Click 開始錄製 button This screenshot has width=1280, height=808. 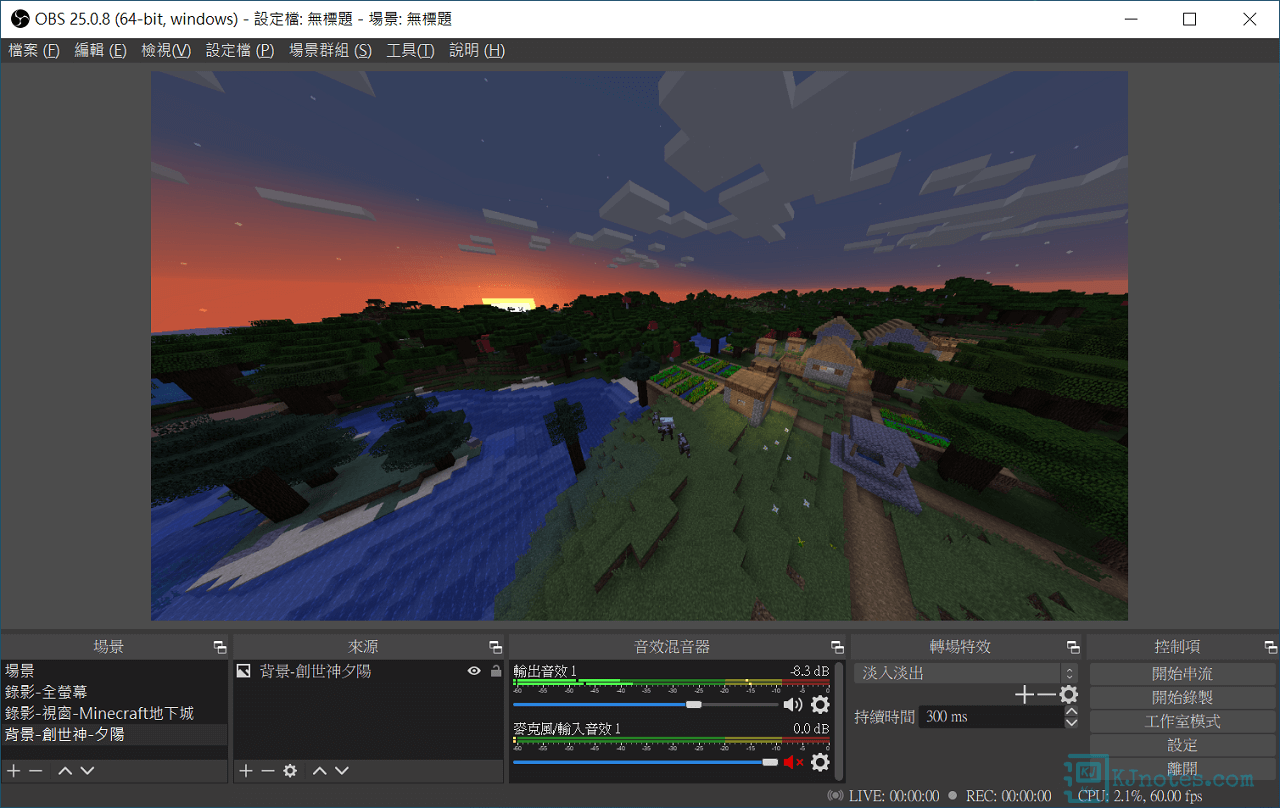tap(1182, 698)
